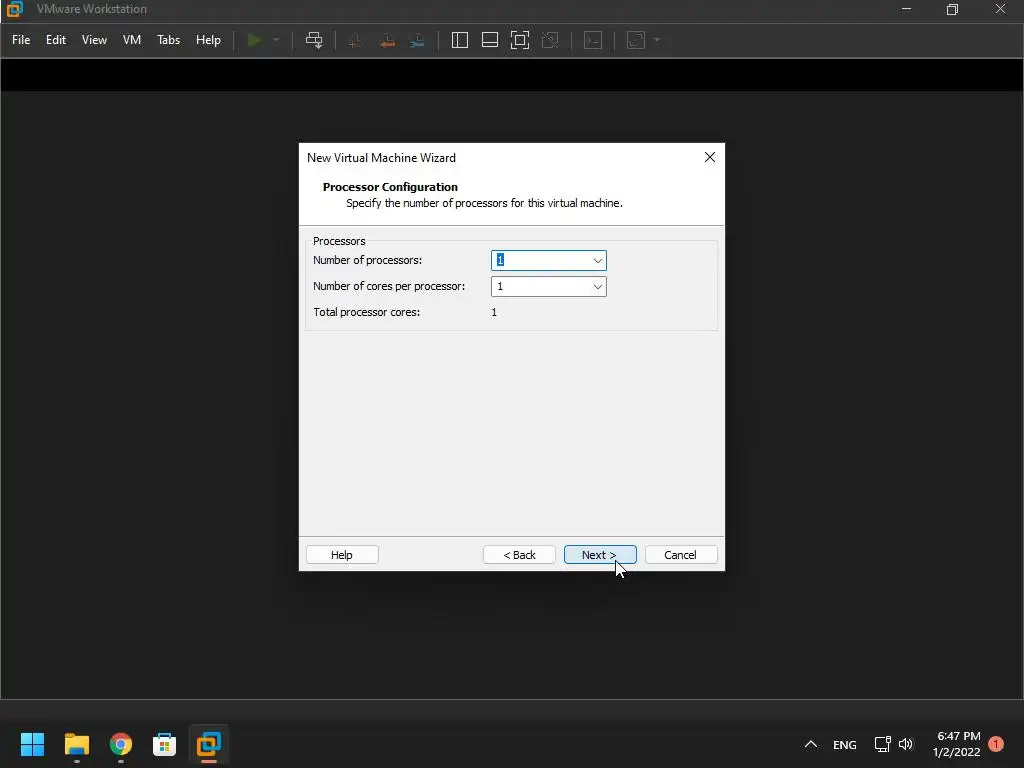Click the ENG language indicator
Viewport: 1024px width, 768px height.
tap(844, 744)
